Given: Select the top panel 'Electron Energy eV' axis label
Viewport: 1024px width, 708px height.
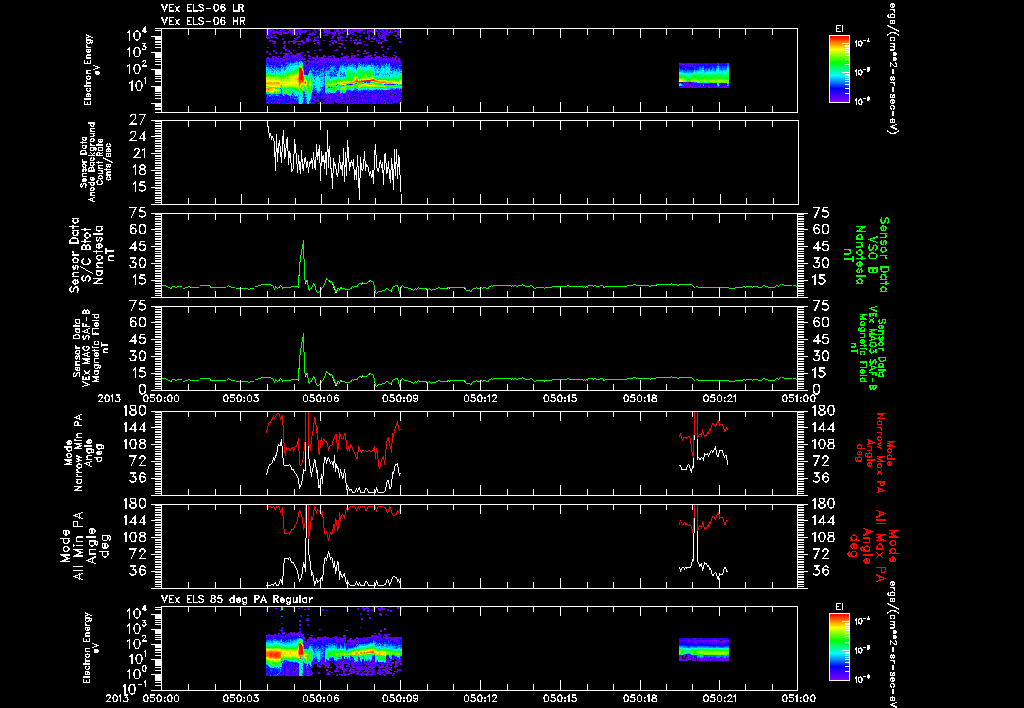Looking at the screenshot, I should [x=89, y=70].
